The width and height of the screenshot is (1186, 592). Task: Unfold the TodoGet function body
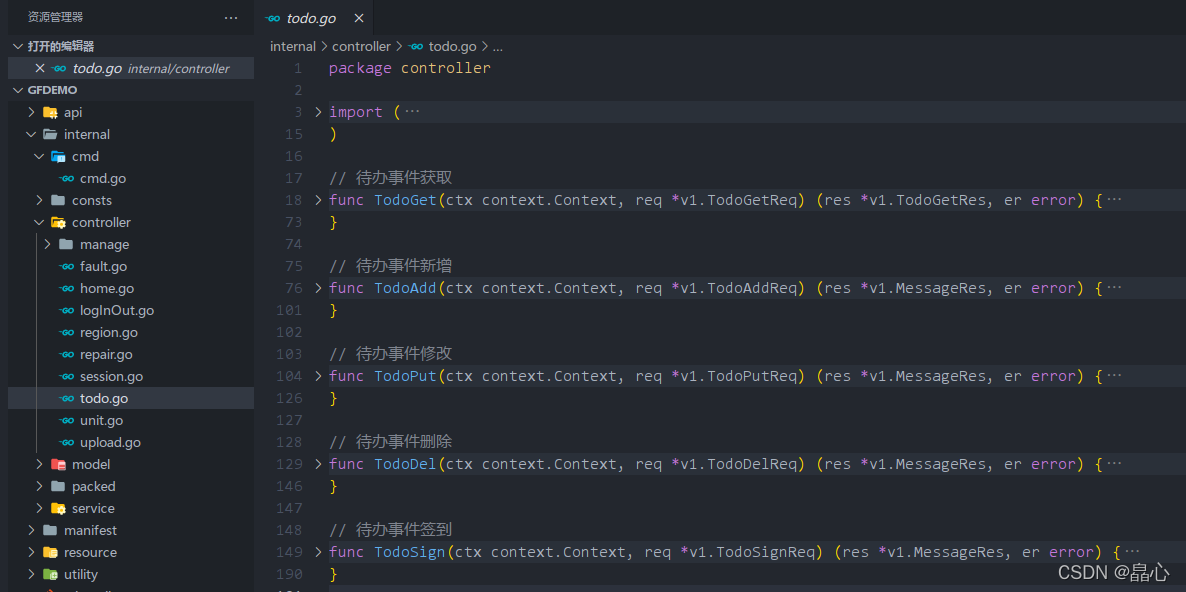pyautogui.click(x=318, y=200)
